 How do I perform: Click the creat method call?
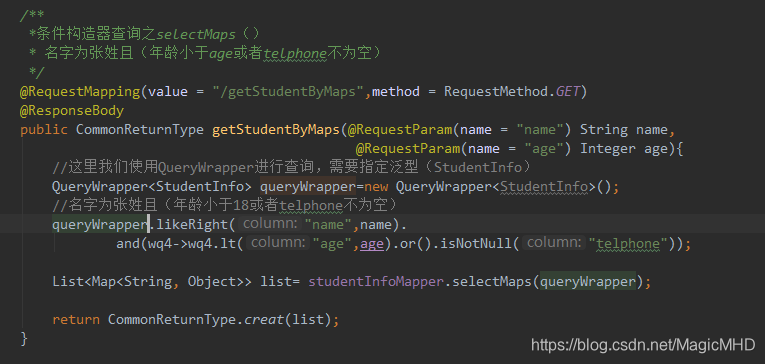pyautogui.click(x=264, y=320)
